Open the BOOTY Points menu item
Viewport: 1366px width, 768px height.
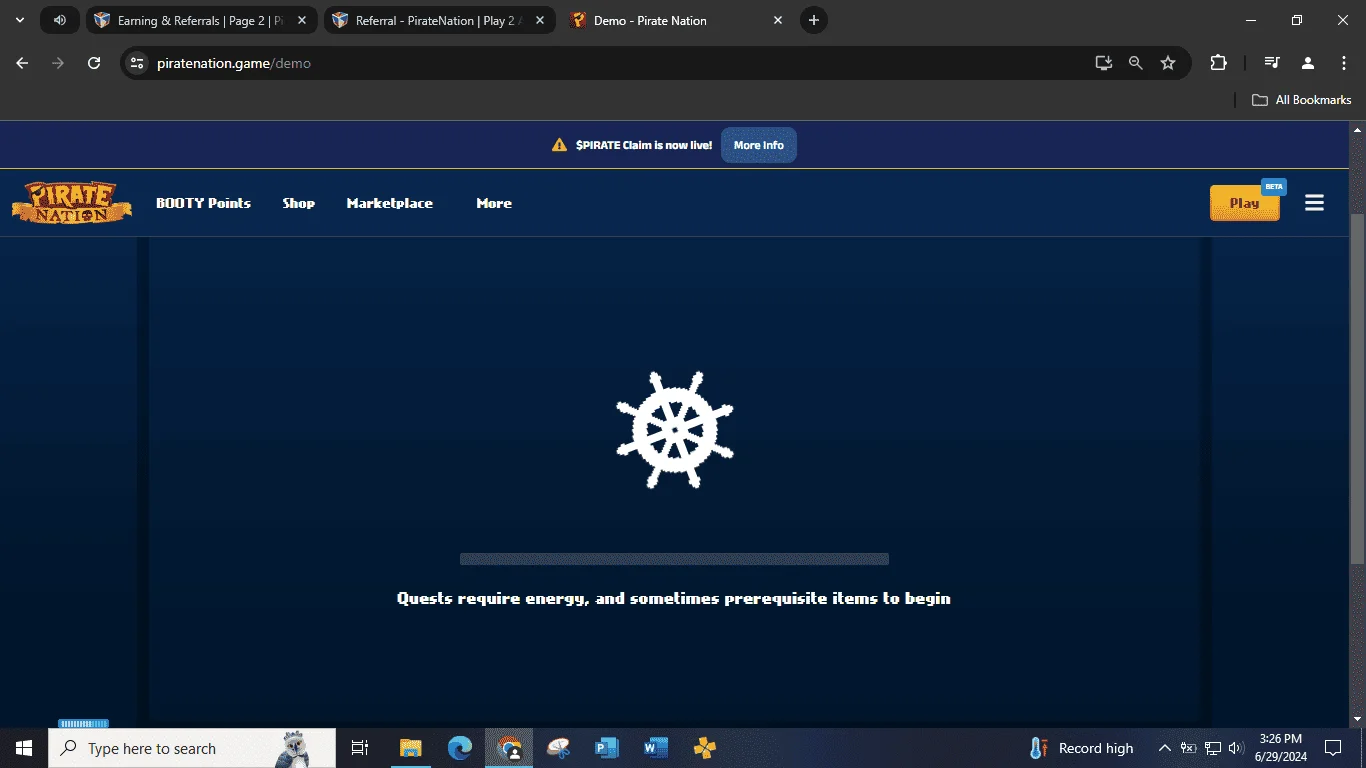coord(203,203)
